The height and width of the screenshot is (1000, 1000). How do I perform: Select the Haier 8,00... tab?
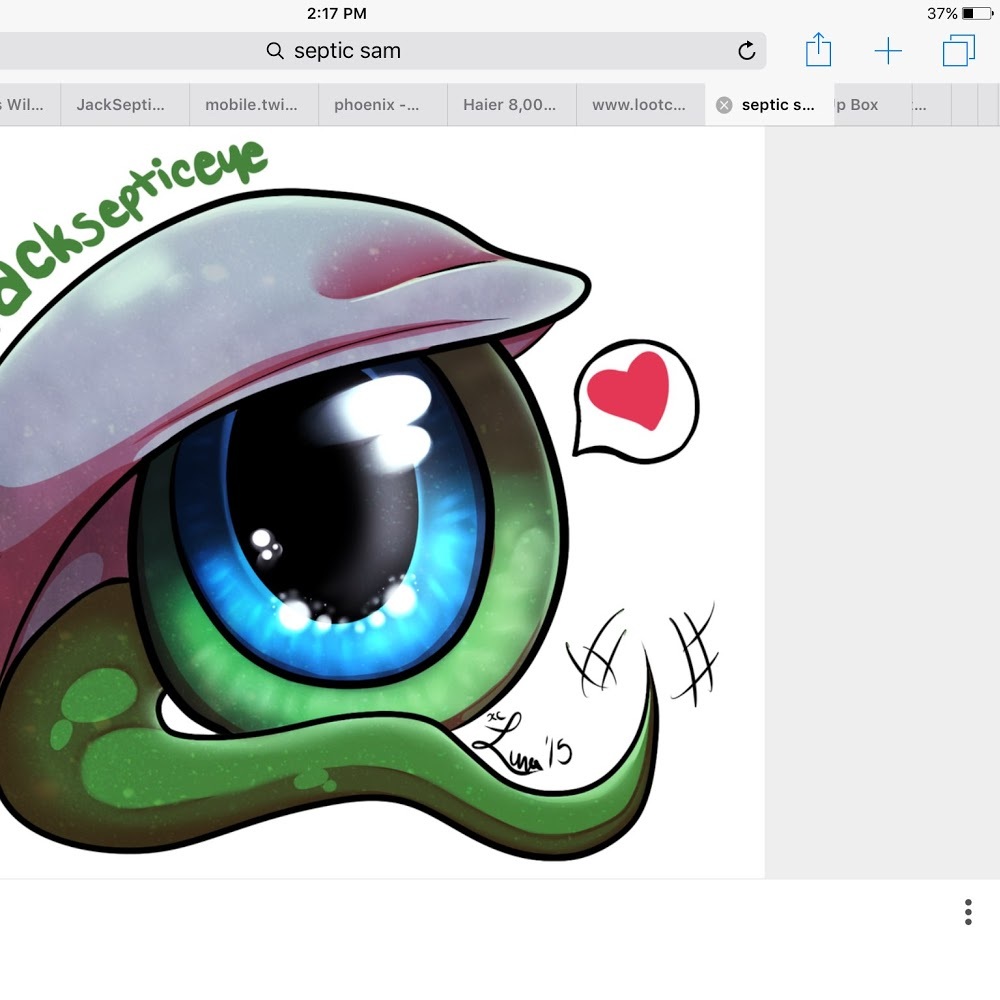tap(509, 105)
